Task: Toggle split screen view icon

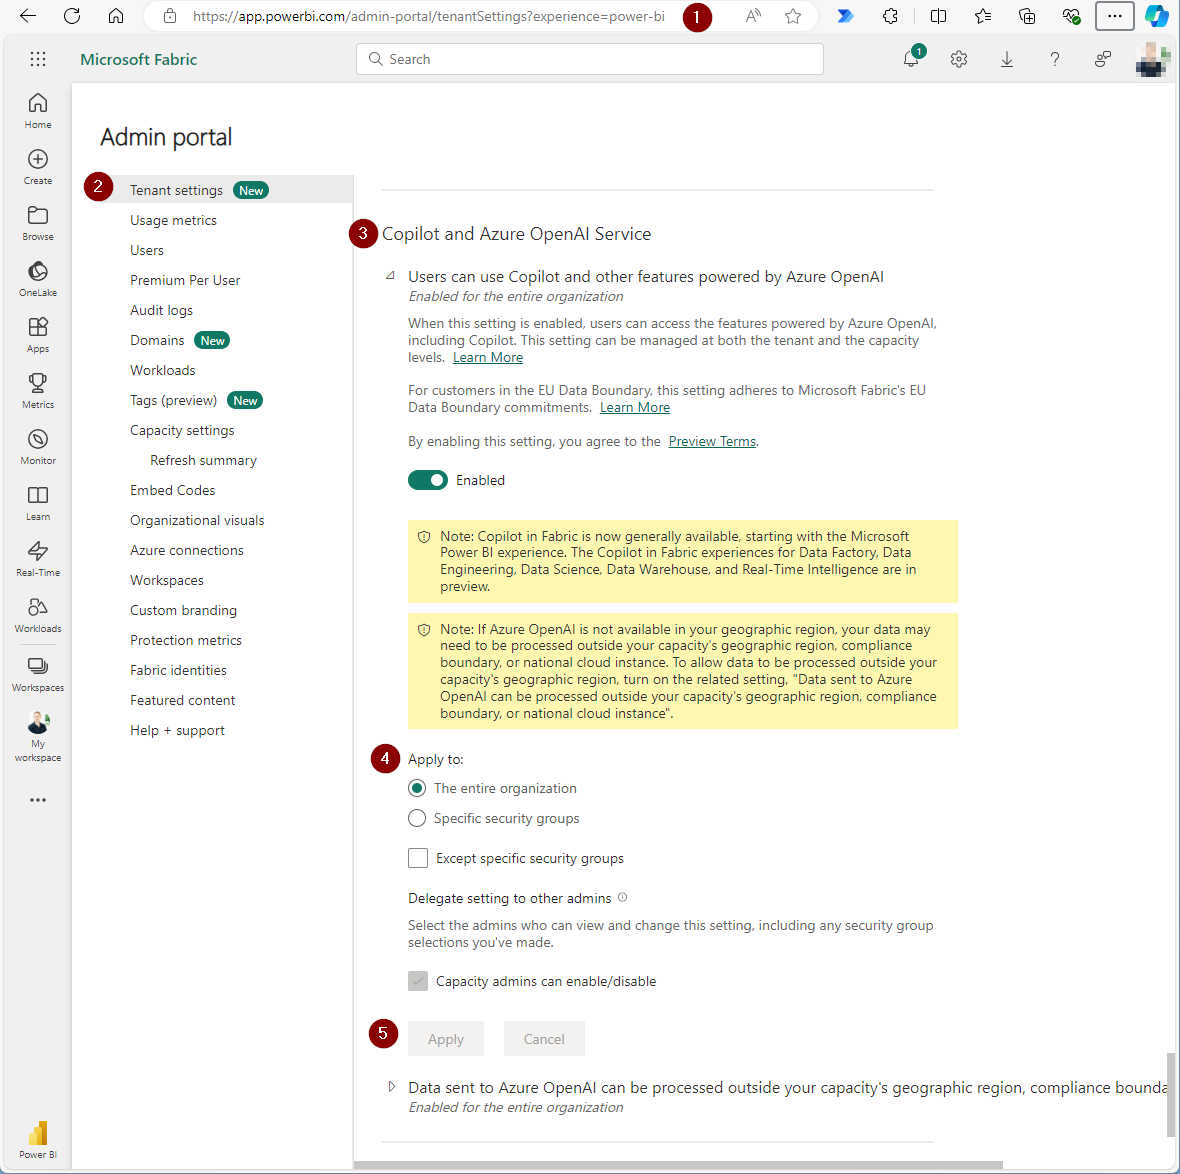Action: (x=938, y=16)
